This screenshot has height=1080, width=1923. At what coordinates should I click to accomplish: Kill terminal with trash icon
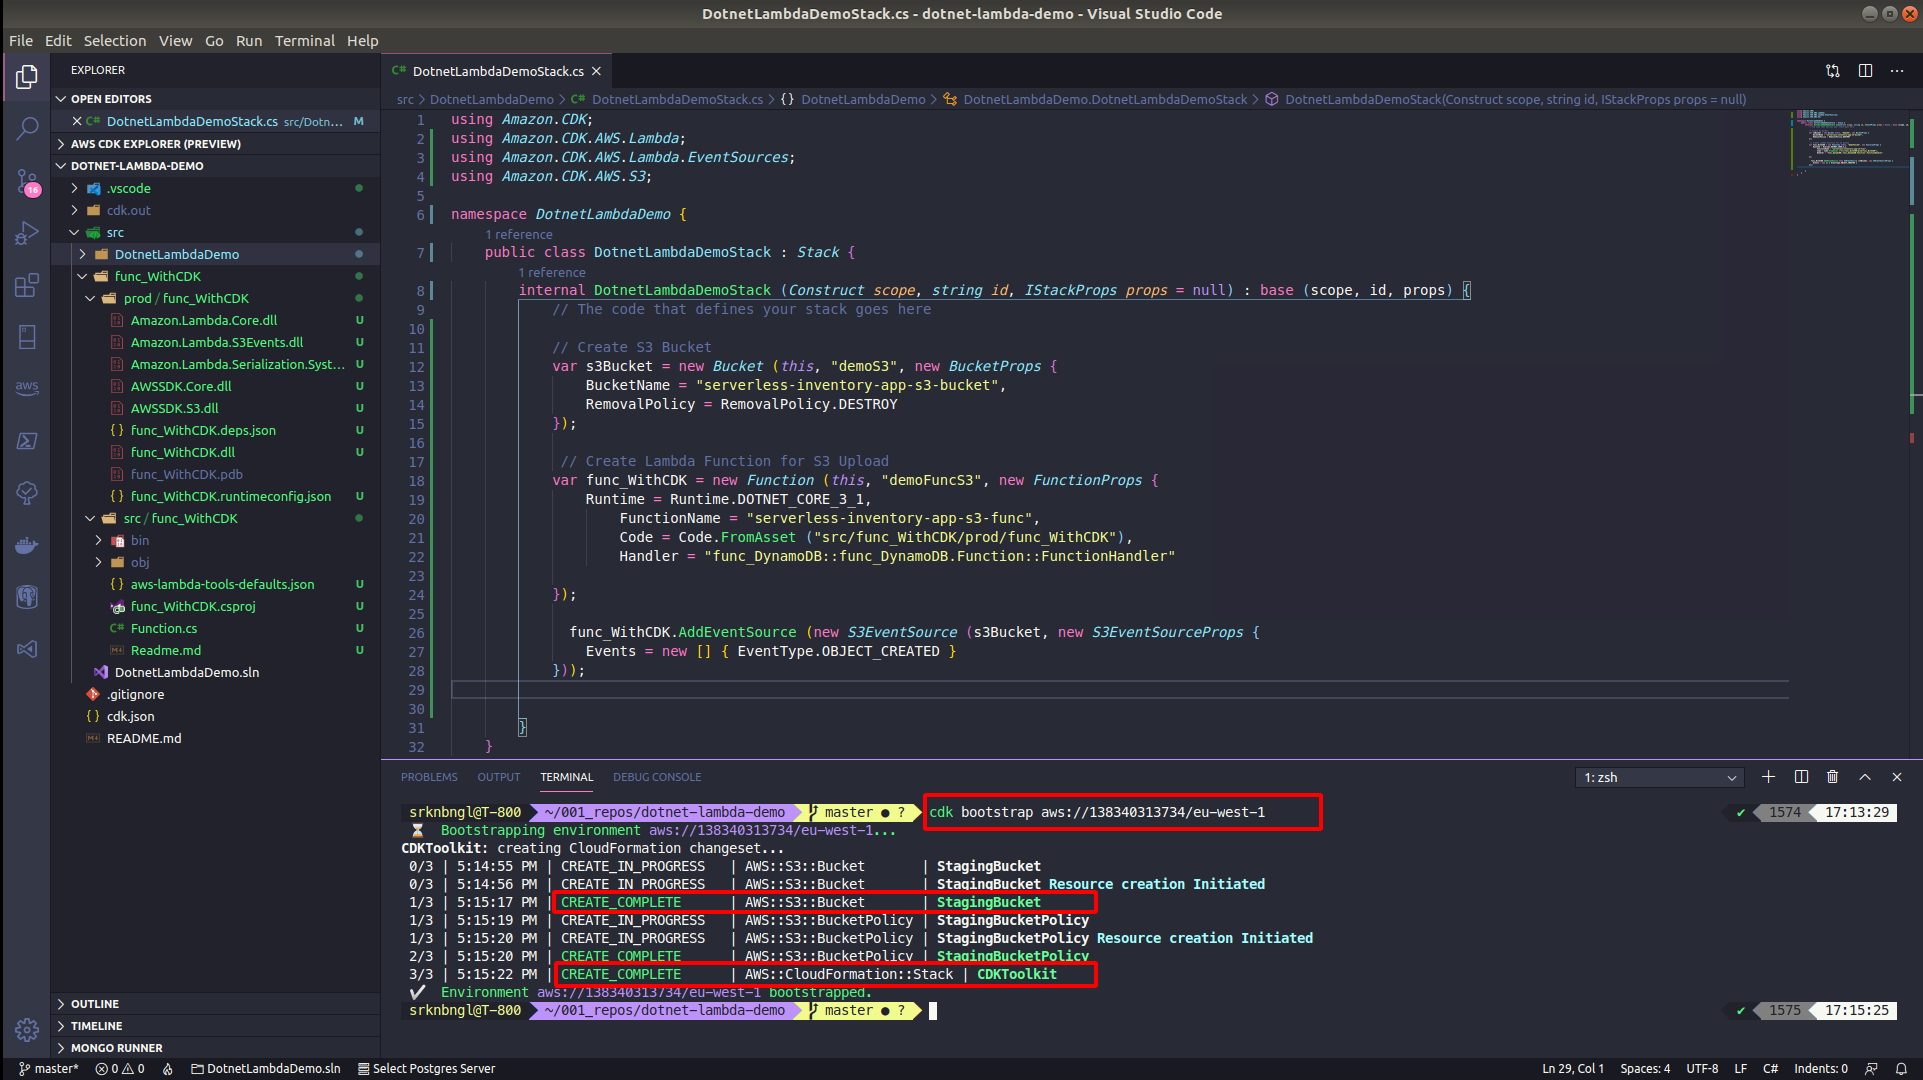[x=1832, y=777]
